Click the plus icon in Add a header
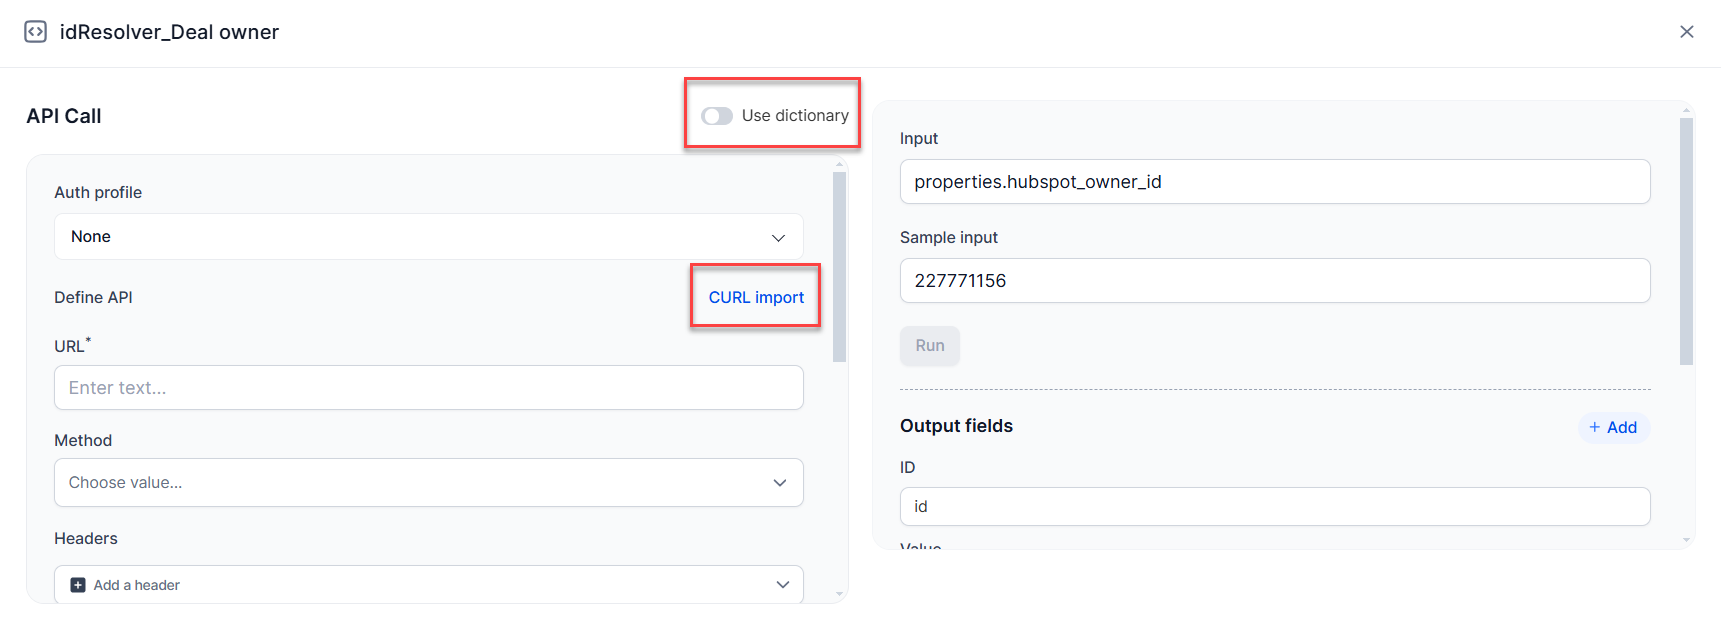Viewport: 1721px width, 626px height. point(78,585)
